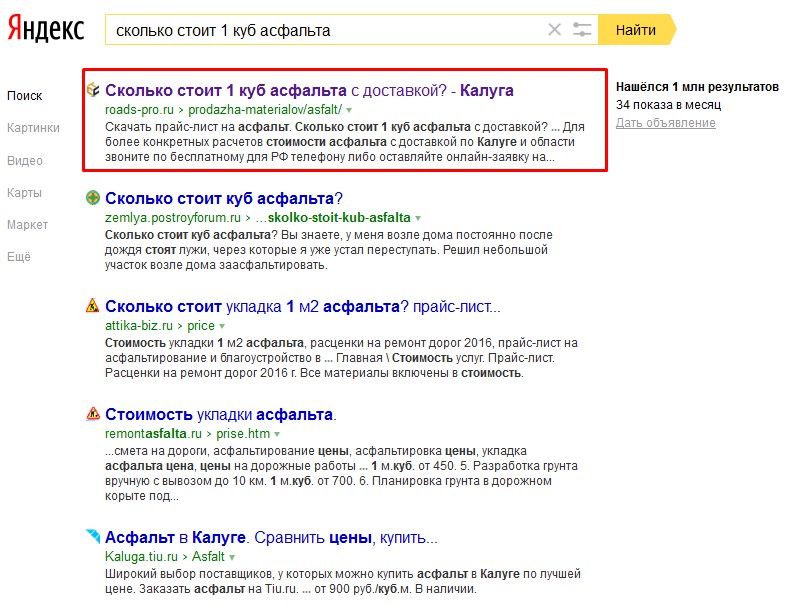Expand dropdown arrow next to Kaluga.tiu.ru Asfalt

(x=232, y=557)
